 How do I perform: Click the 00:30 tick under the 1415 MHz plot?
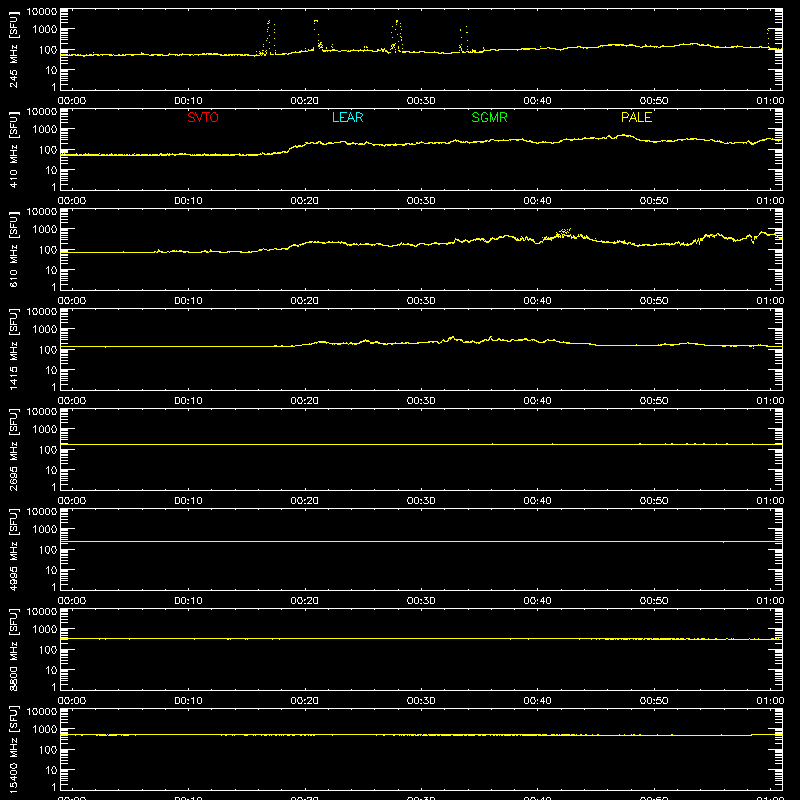[421, 401]
